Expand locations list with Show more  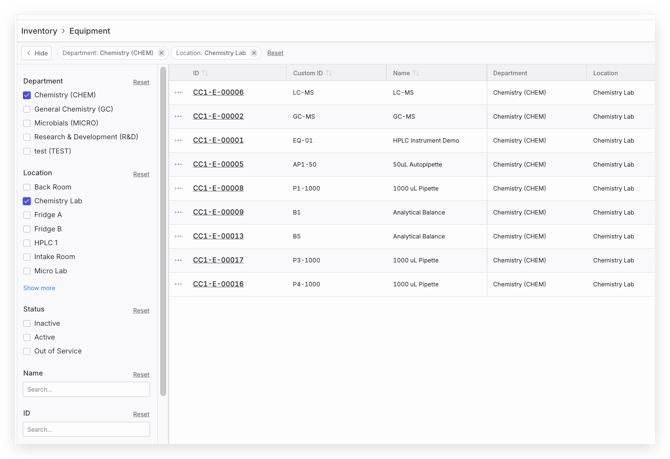[x=39, y=288]
